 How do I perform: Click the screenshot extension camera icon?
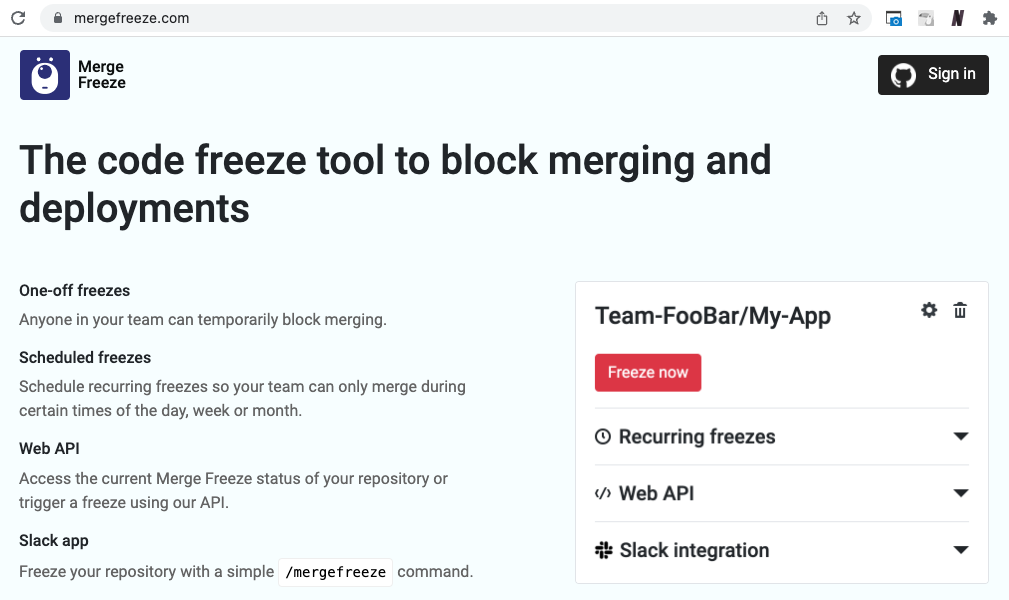pyautogui.click(x=894, y=18)
